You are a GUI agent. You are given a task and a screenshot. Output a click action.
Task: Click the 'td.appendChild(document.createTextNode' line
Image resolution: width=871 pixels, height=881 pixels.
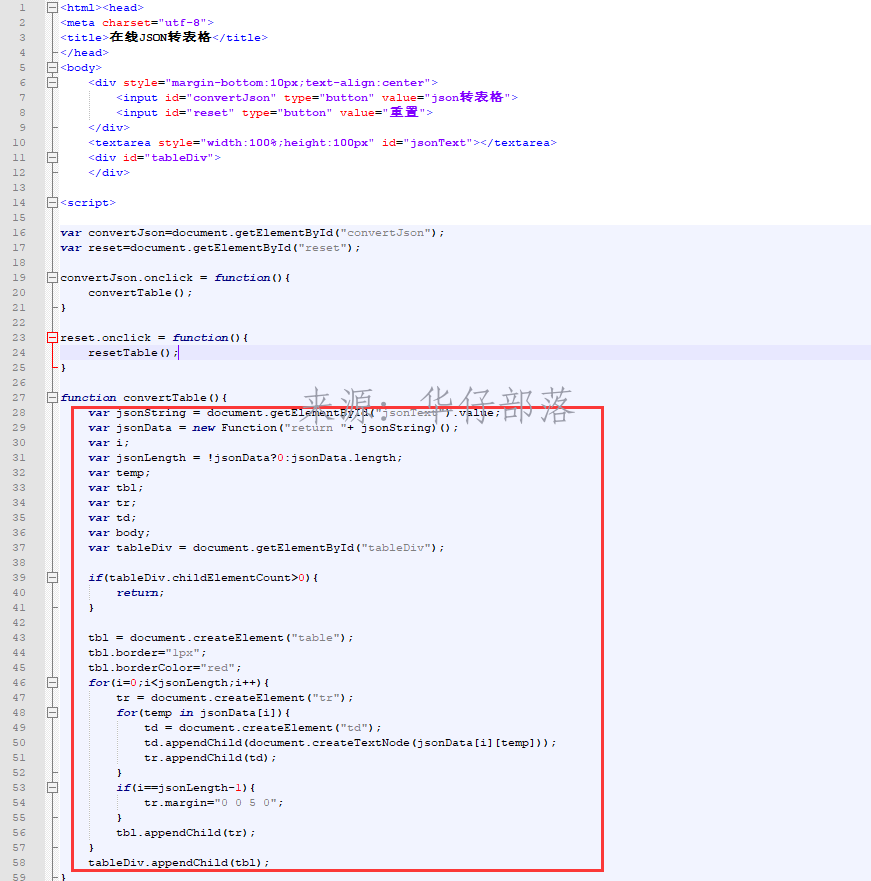[350, 743]
